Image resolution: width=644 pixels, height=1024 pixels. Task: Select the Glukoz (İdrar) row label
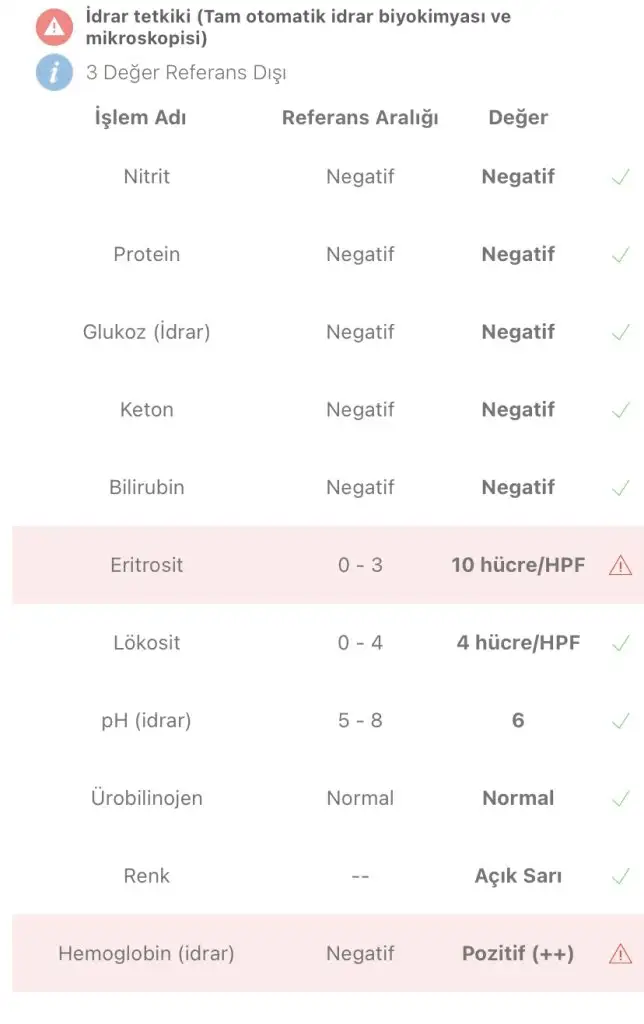(x=146, y=332)
